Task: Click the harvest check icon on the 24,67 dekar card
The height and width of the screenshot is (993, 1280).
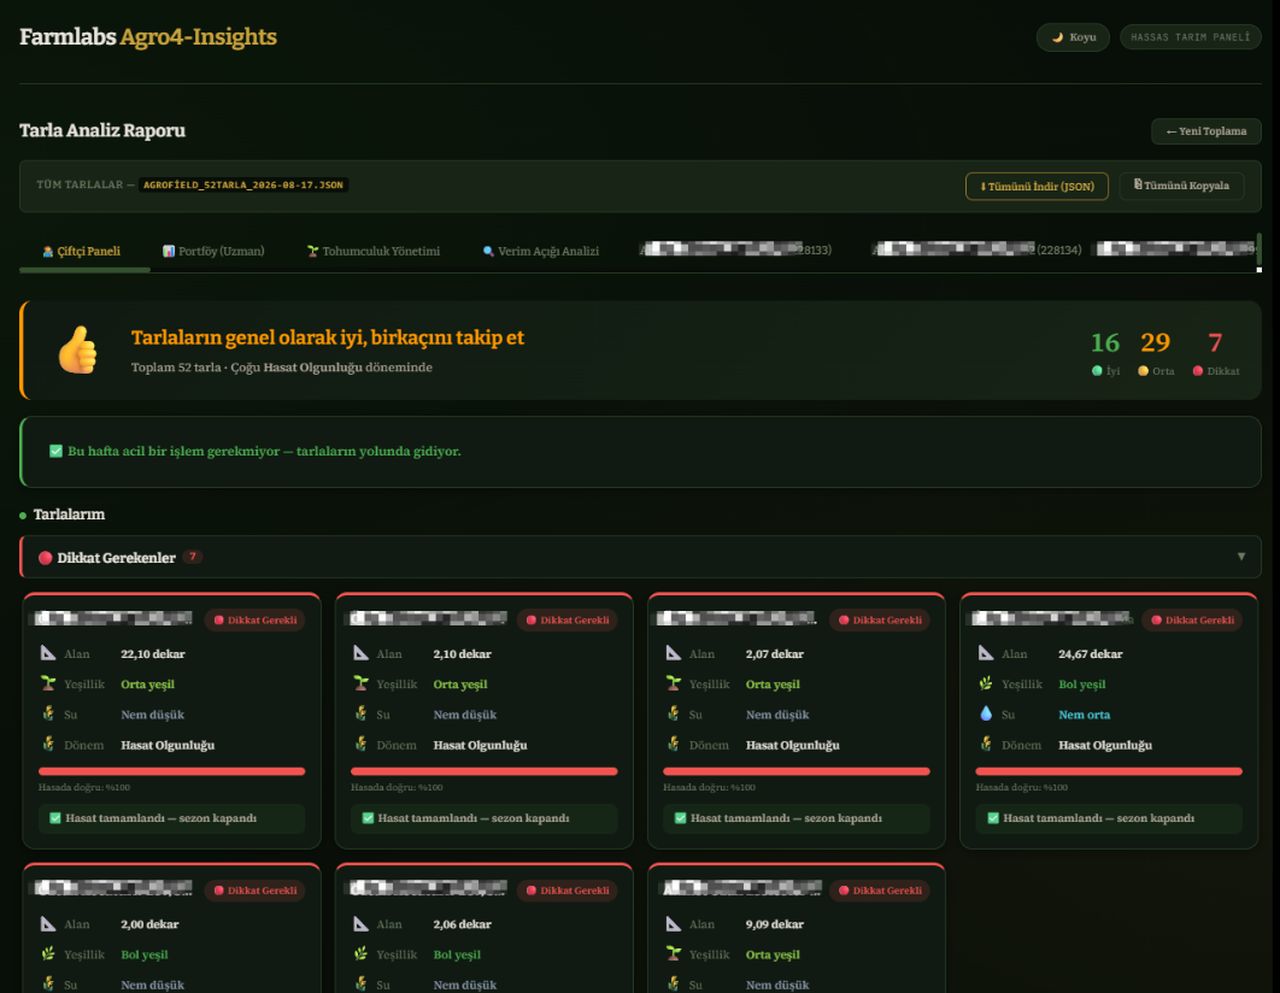Action: pyautogui.click(x=993, y=818)
